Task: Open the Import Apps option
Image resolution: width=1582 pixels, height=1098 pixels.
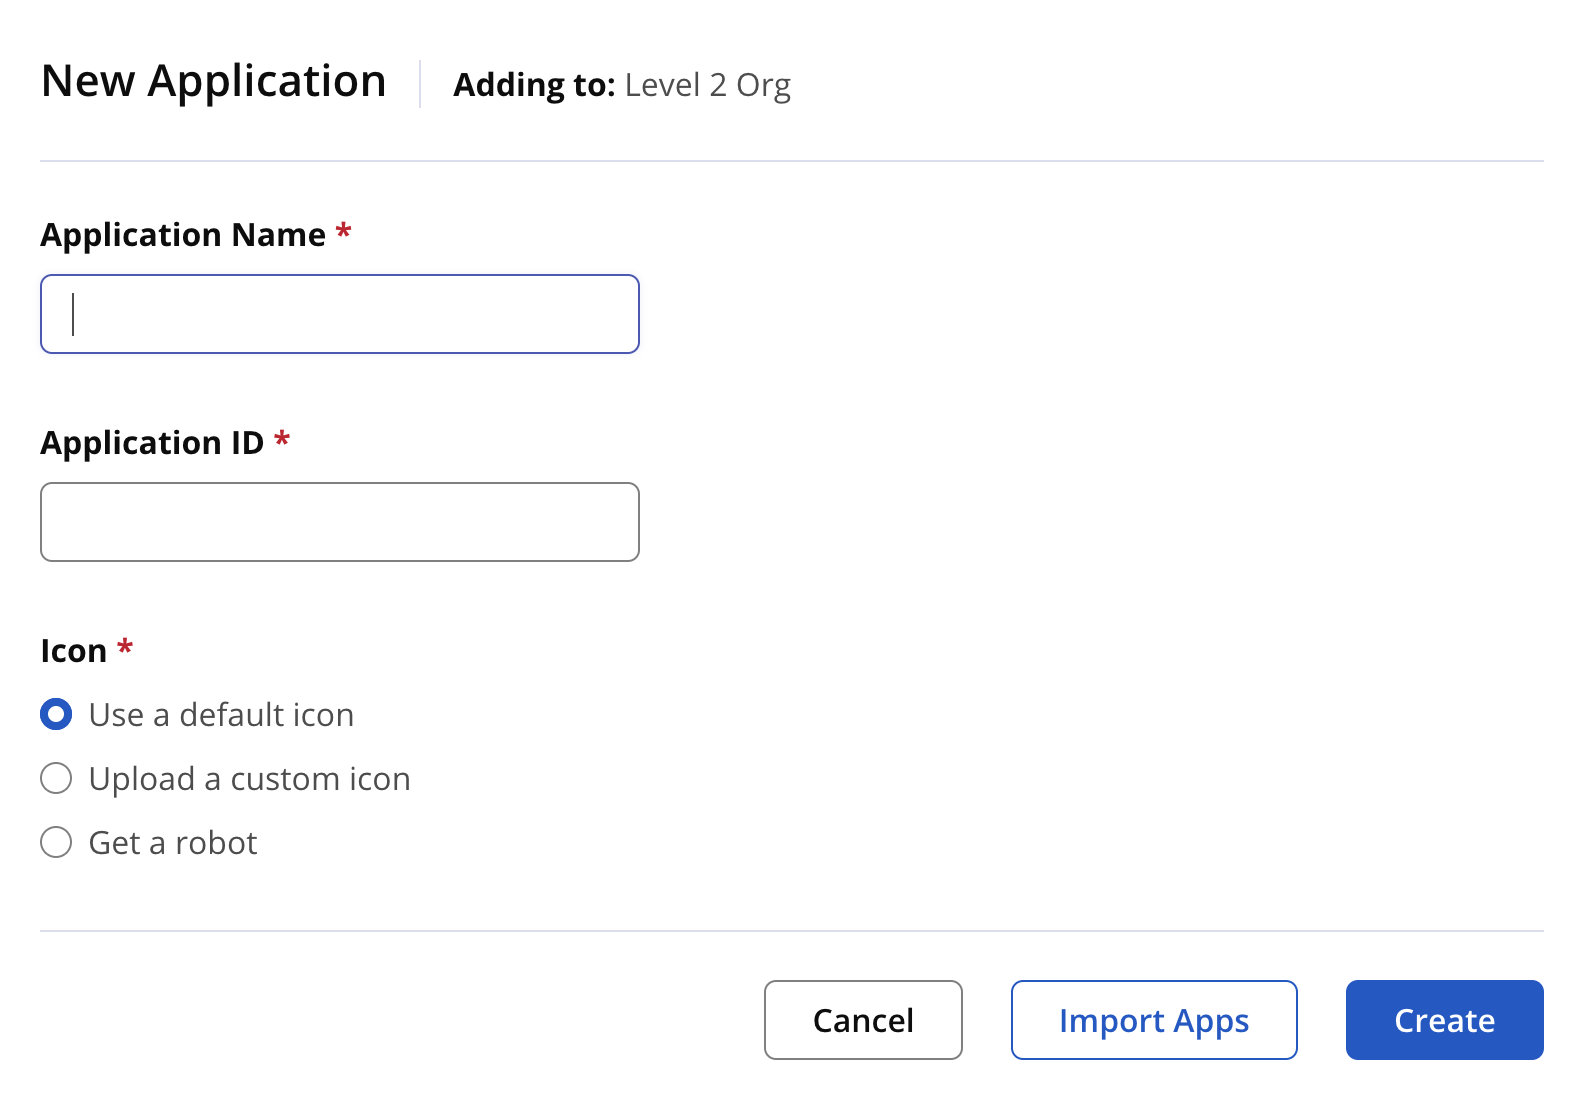Action: 1154,1020
